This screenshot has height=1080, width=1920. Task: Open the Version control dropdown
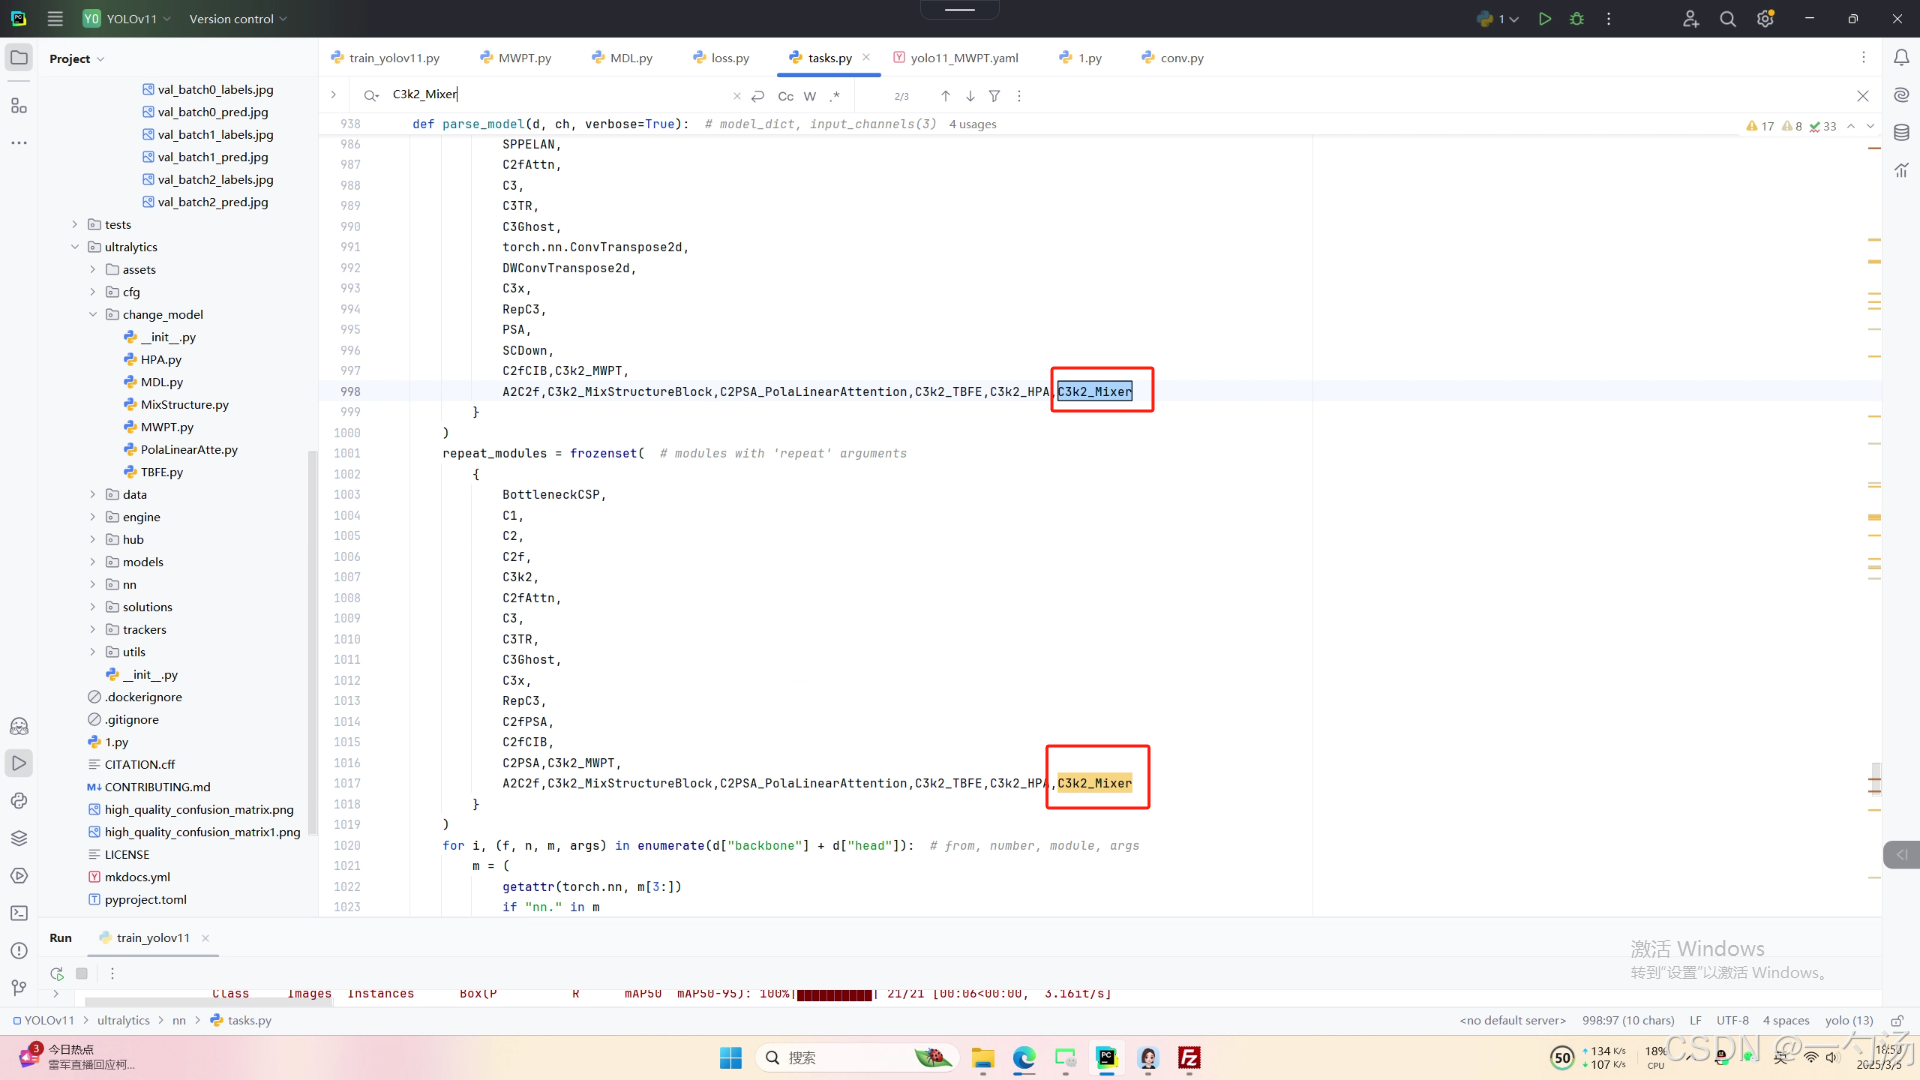238,19
